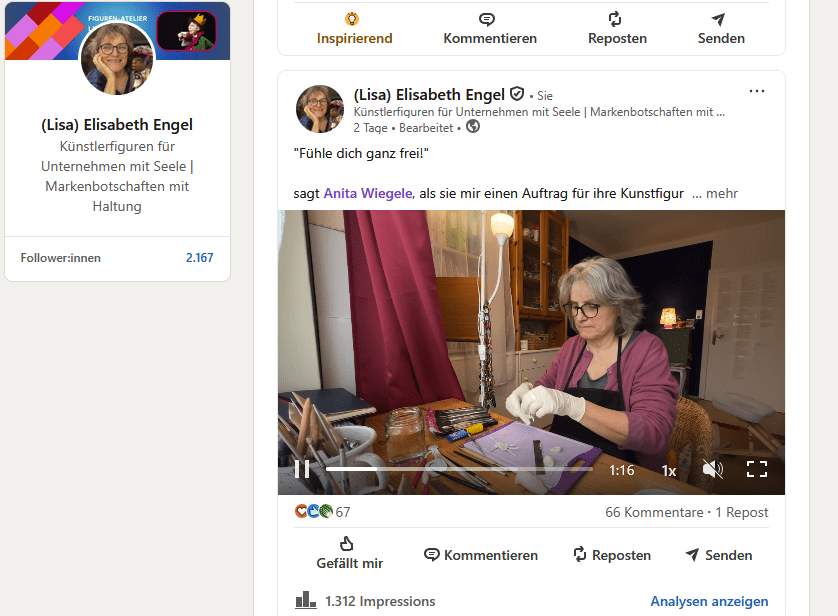Open the post's three-dot menu
This screenshot has width=838, height=616.
(757, 92)
